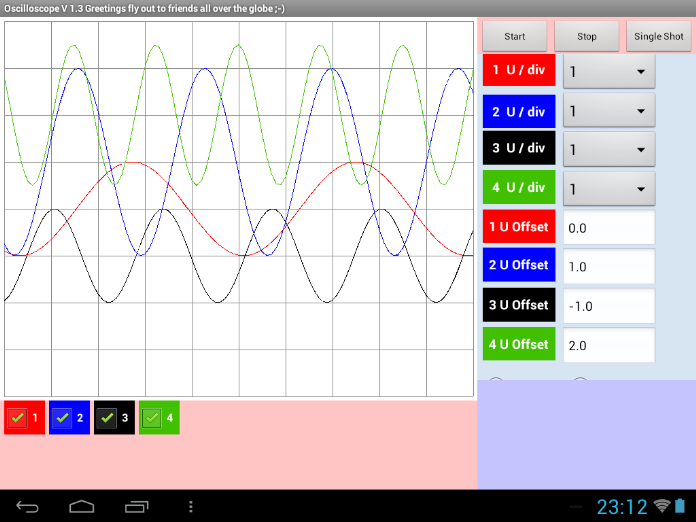Screen dimensions: 696x522
Task: Tap the Wi-Fi status icon
Action: click(662, 506)
